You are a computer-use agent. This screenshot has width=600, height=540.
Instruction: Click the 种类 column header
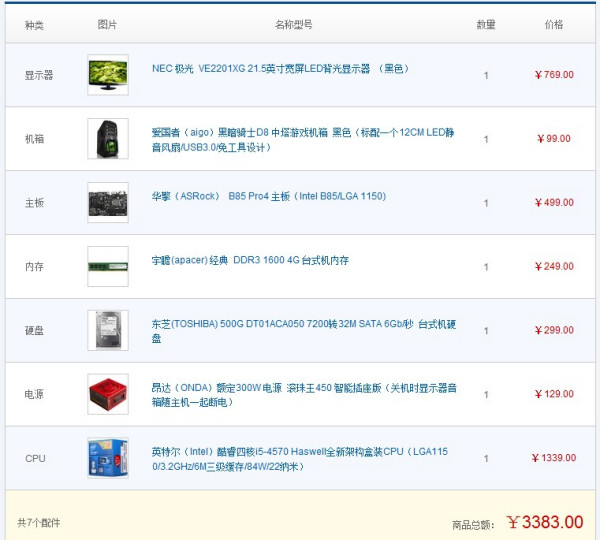(34, 25)
